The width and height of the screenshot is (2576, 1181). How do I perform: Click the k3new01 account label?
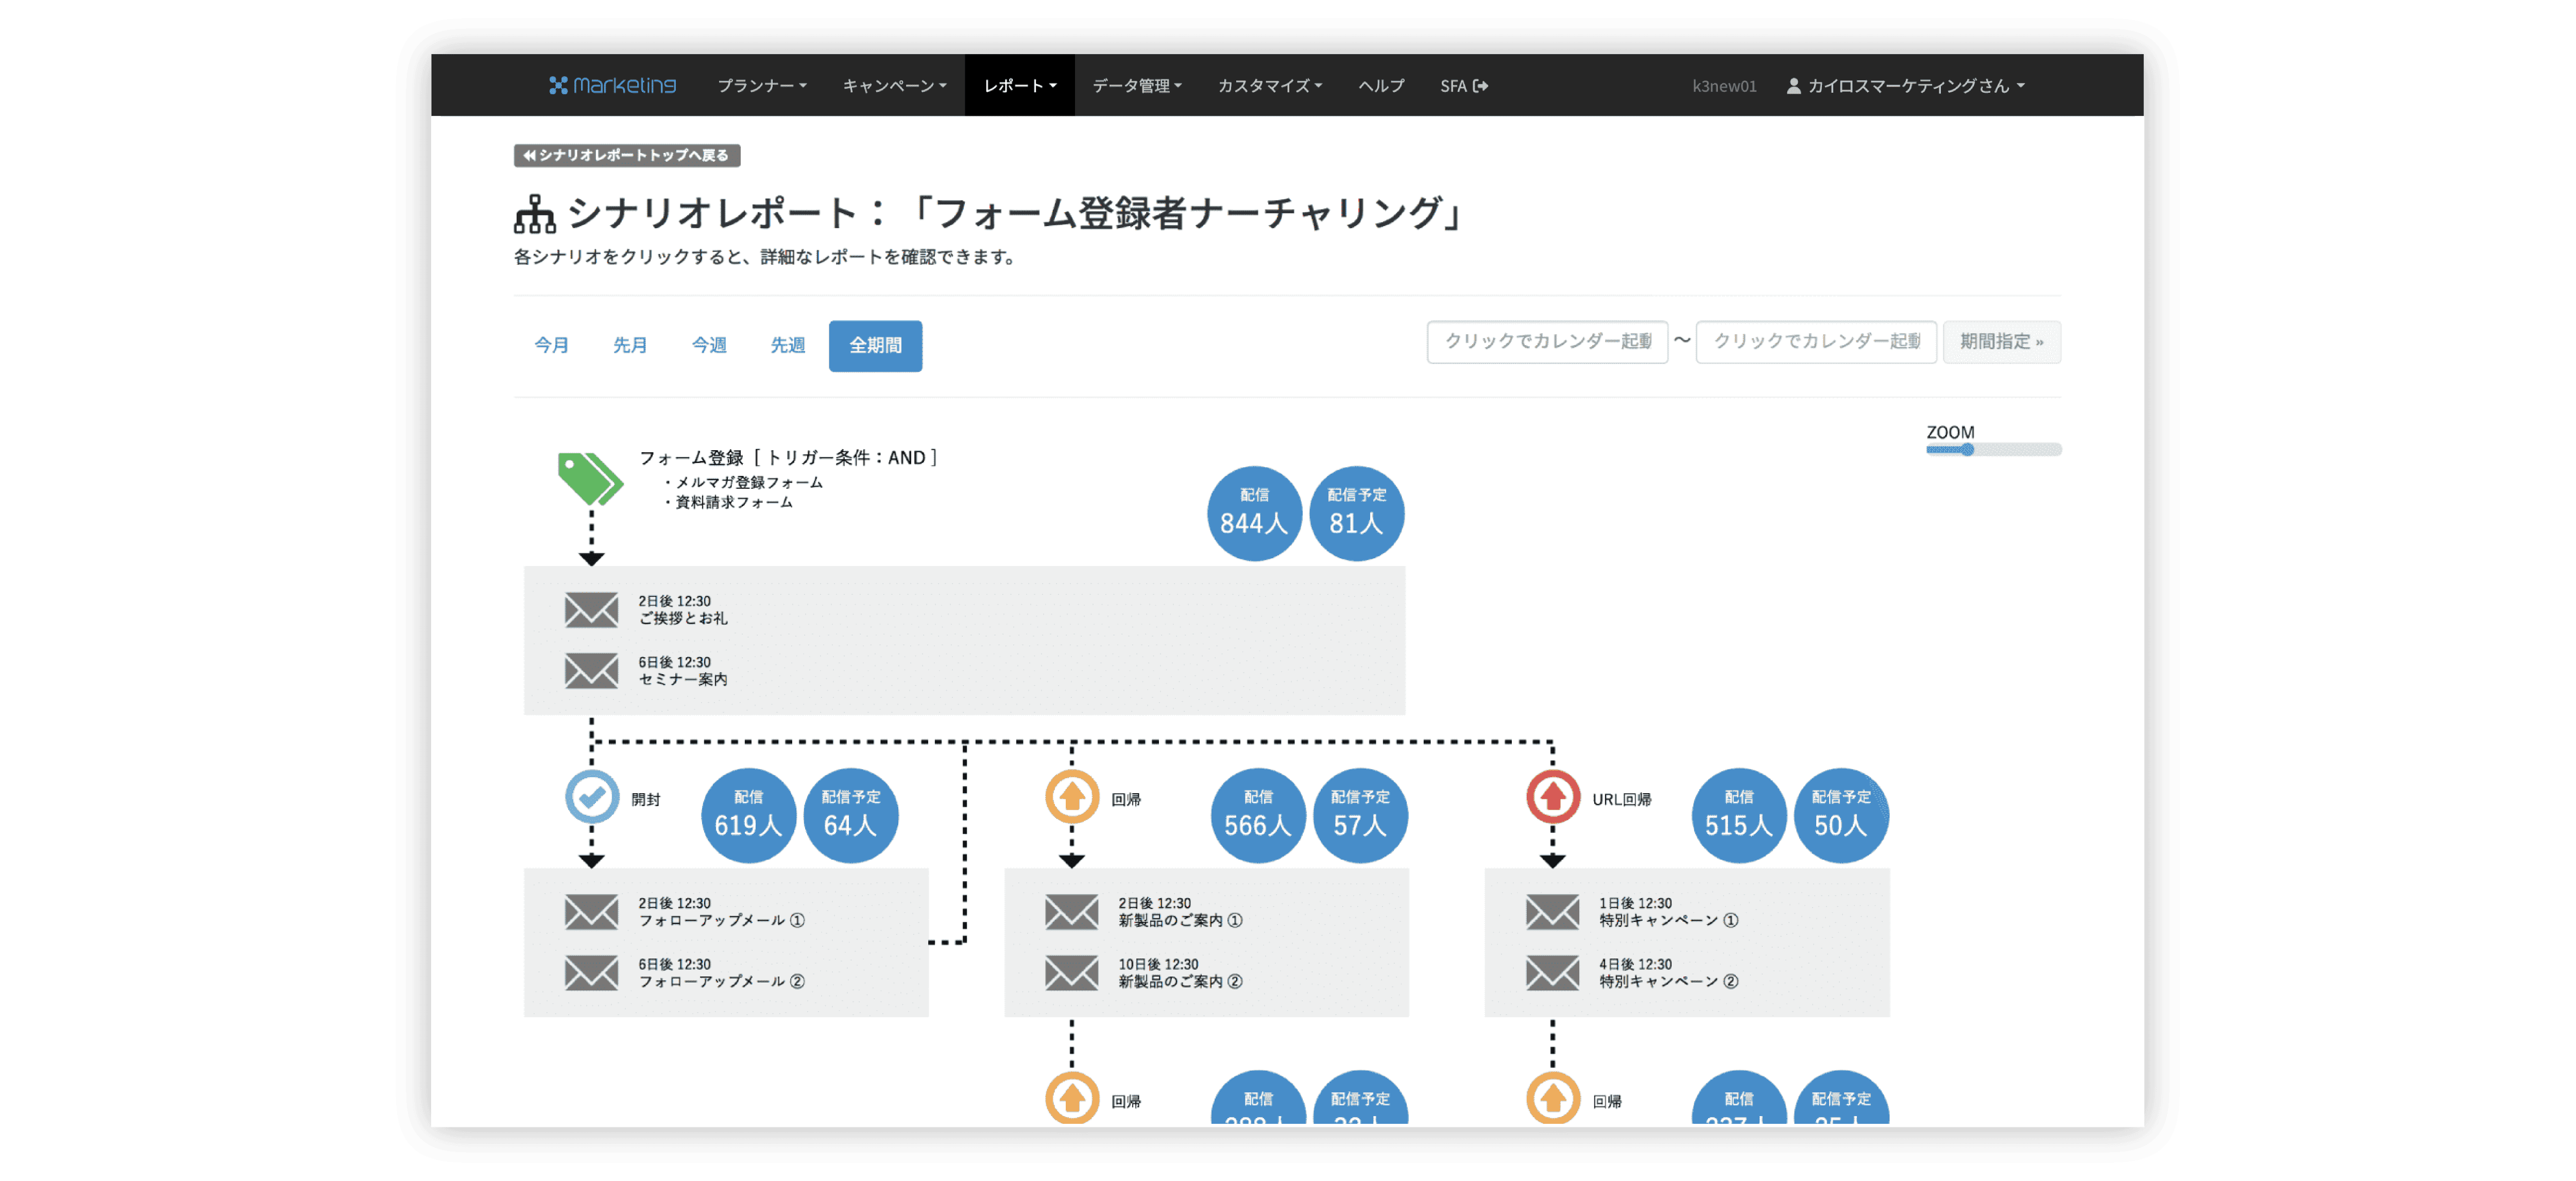tap(1724, 86)
